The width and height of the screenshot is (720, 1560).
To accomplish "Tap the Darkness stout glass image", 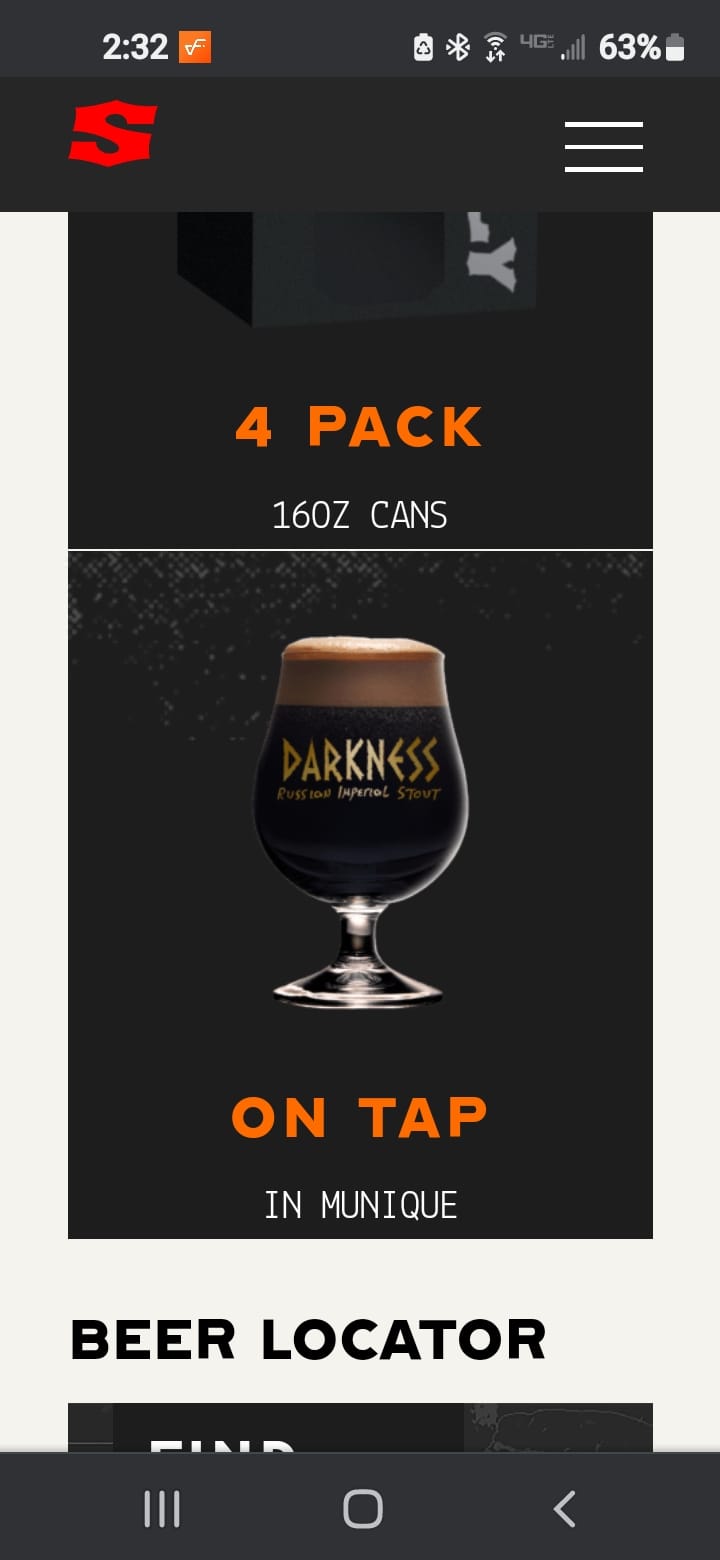I will pyautogui.click(x=359, y=820).
